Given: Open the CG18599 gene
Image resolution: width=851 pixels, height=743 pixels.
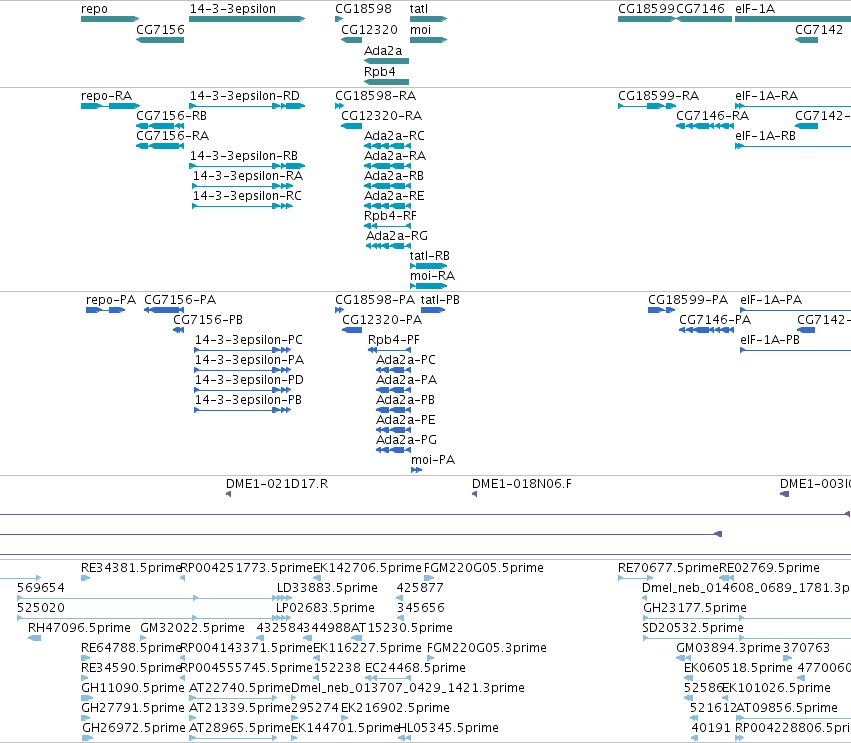Looking at the screenshot, I should [x=647, y=19].
